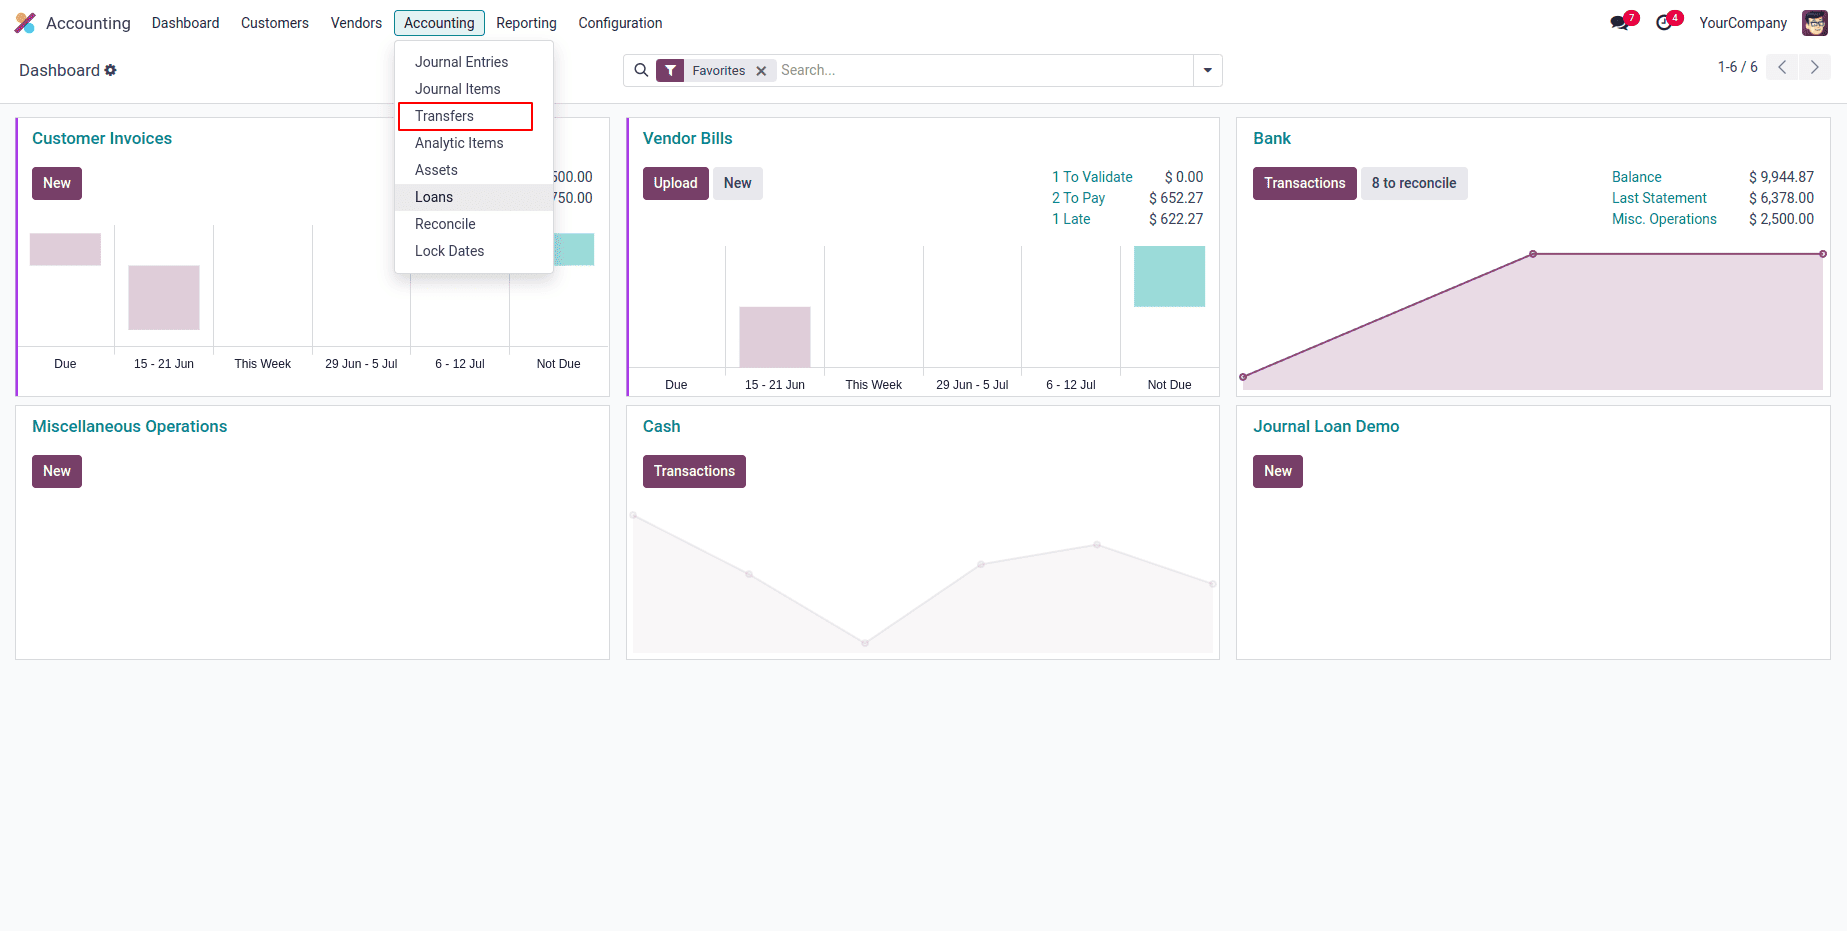Select Transfers from the Accounting menu
The width and height of the screenshot is (1847, 931).
[x=443, y=116]
